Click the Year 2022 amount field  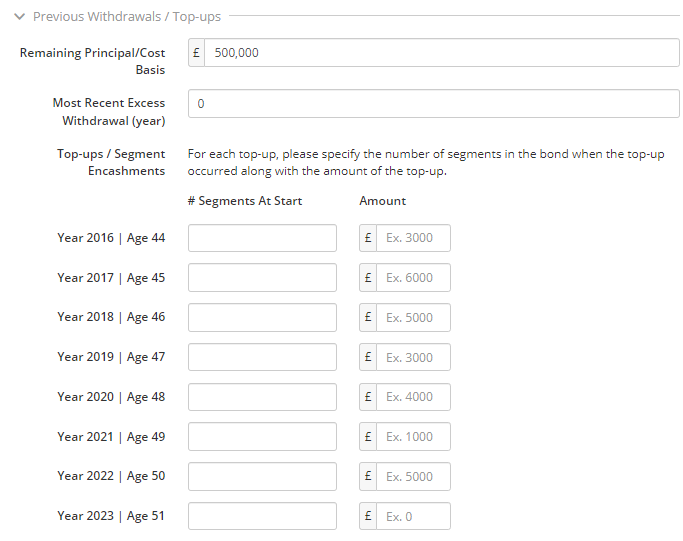413,477
